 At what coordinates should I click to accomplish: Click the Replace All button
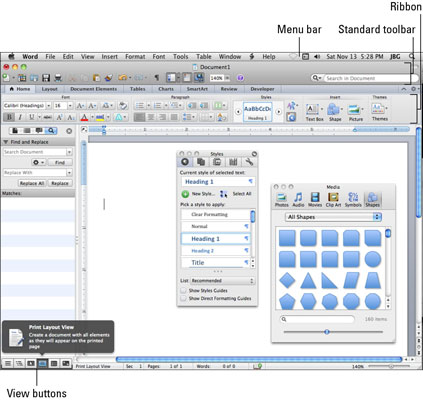(32, 183)
